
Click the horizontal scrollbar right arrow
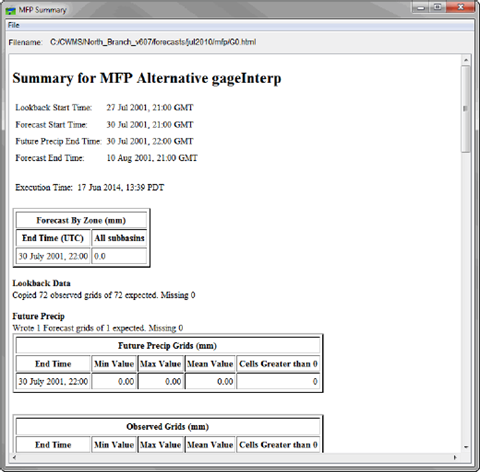(455, 457)
